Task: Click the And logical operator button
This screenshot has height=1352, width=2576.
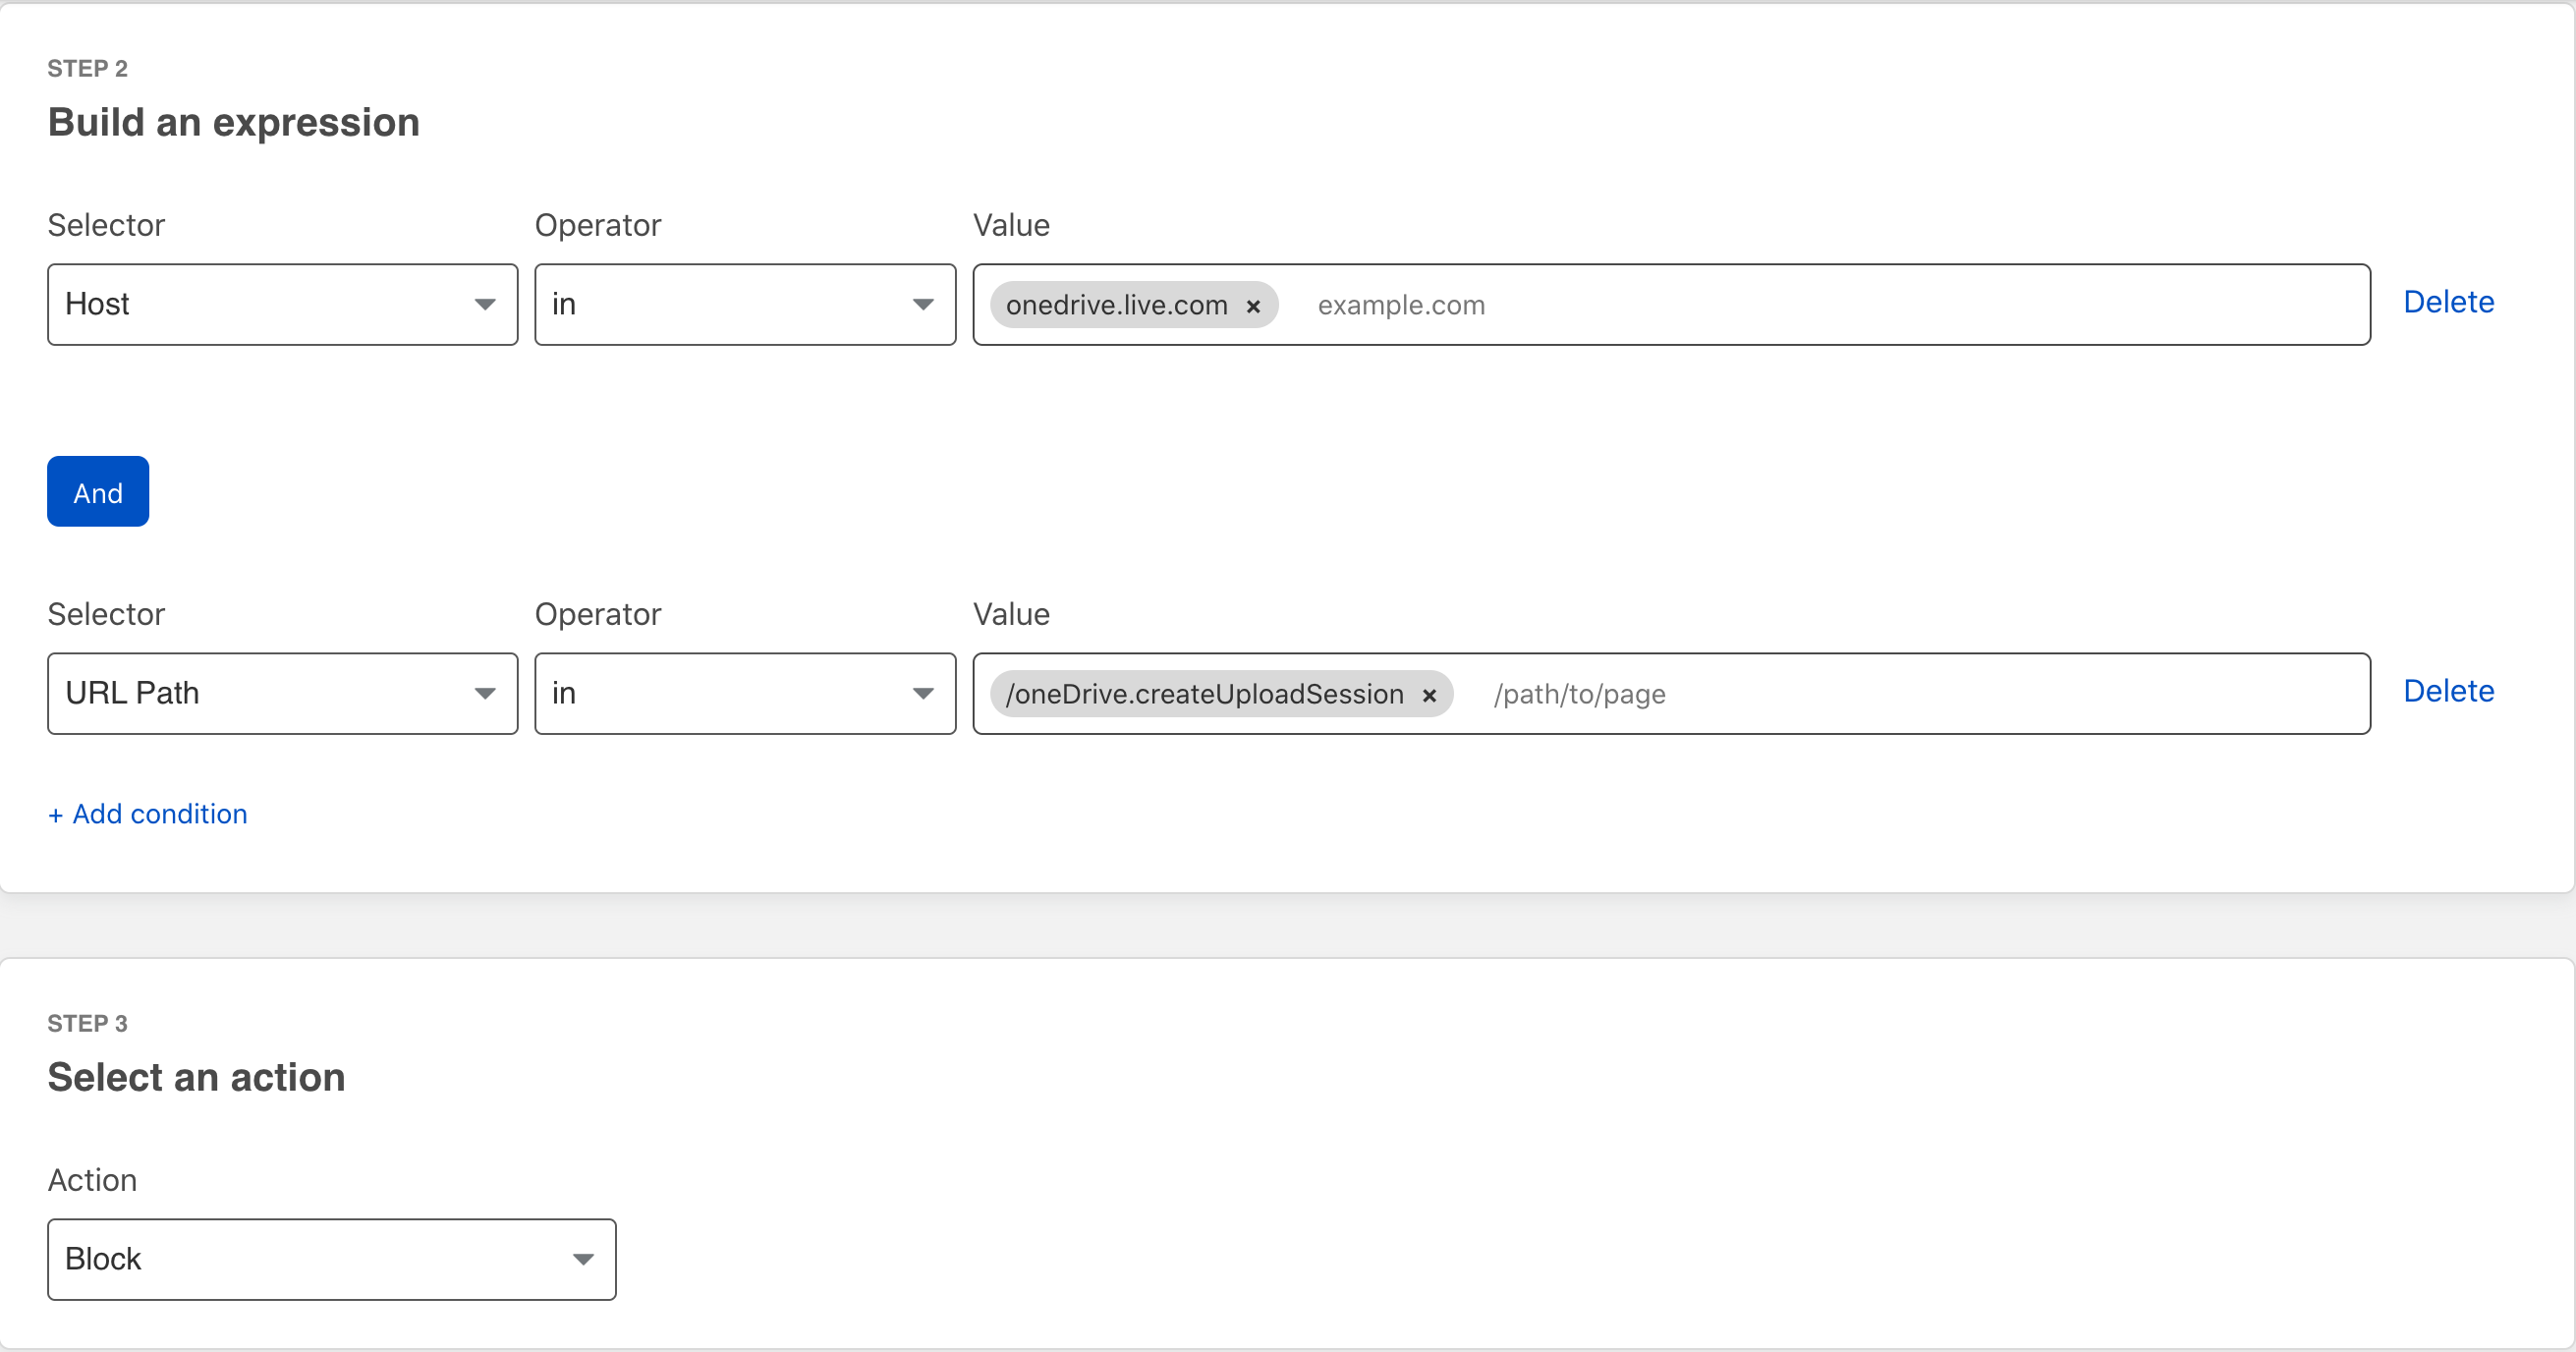Action: coord(98,492)
